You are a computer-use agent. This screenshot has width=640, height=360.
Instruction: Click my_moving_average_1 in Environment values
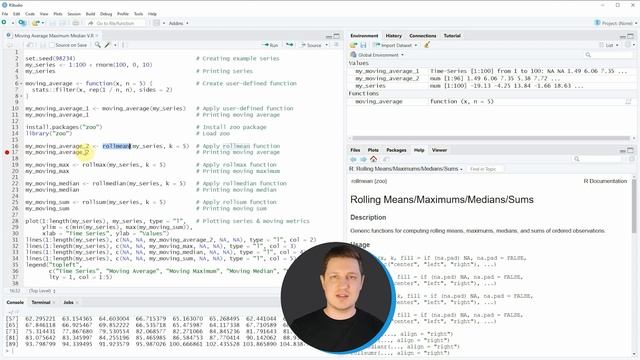(x=387, y=71)
